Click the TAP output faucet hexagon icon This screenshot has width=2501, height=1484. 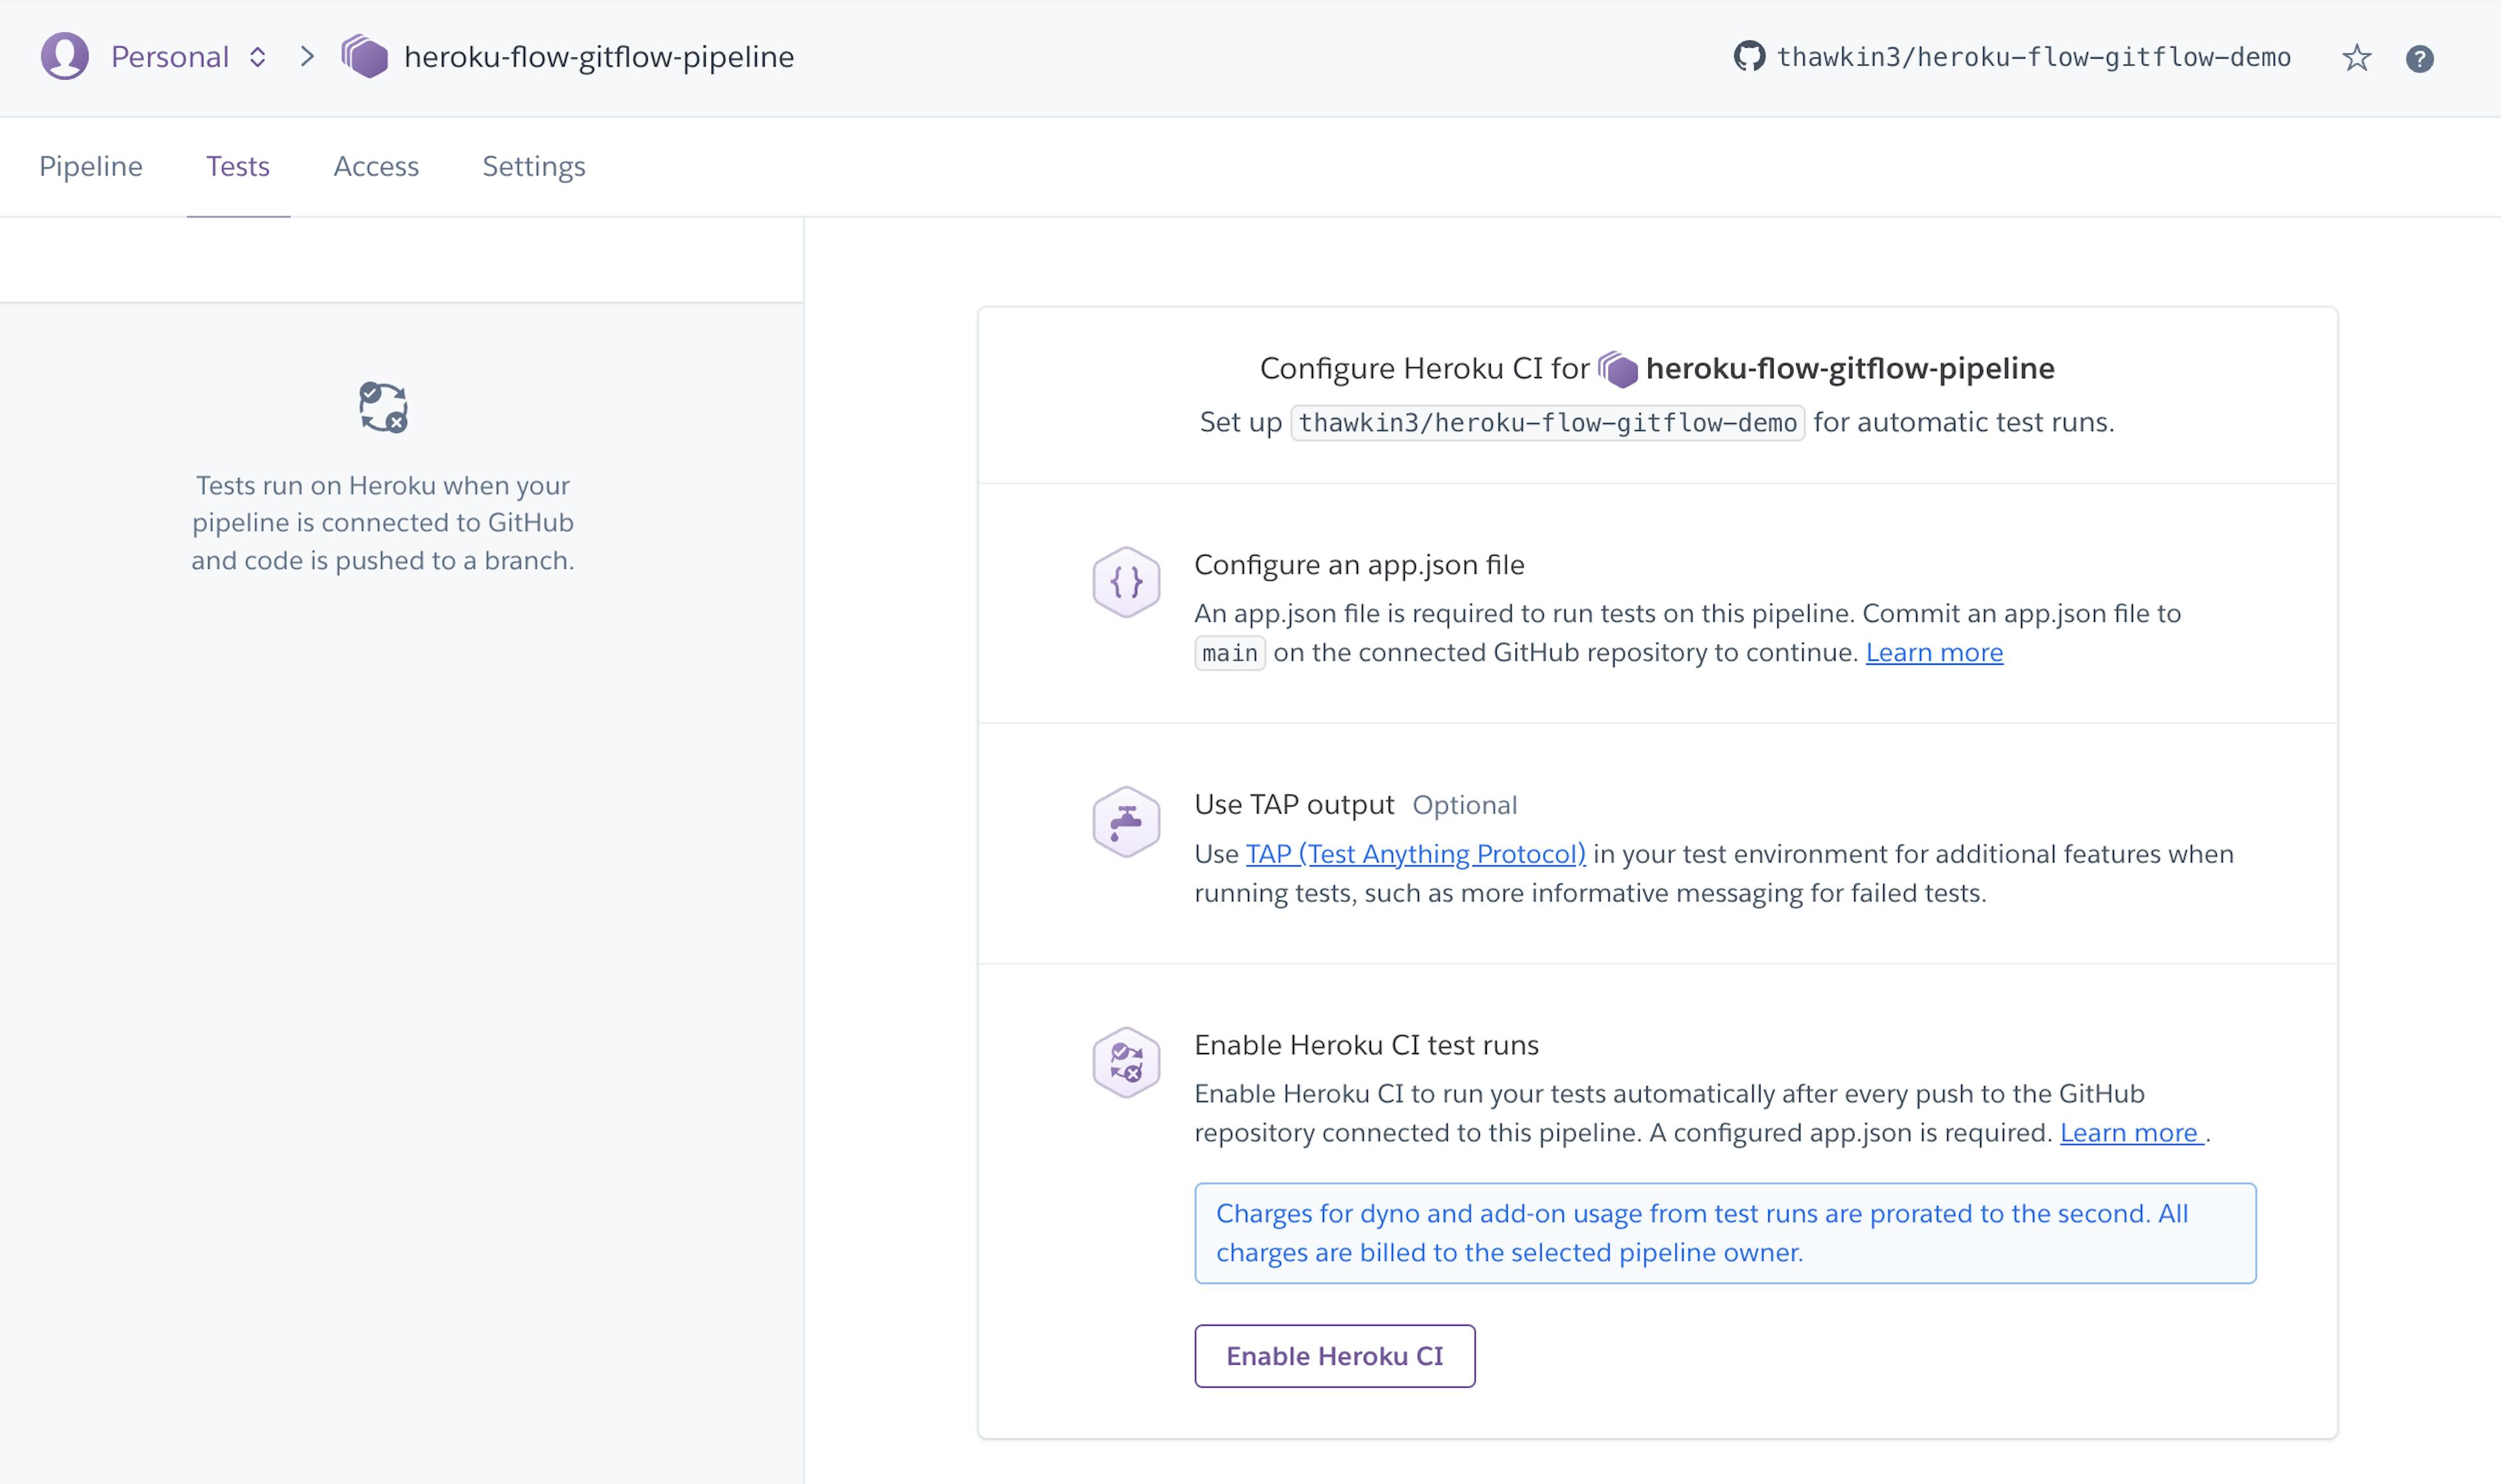(x=1126, y=822)
